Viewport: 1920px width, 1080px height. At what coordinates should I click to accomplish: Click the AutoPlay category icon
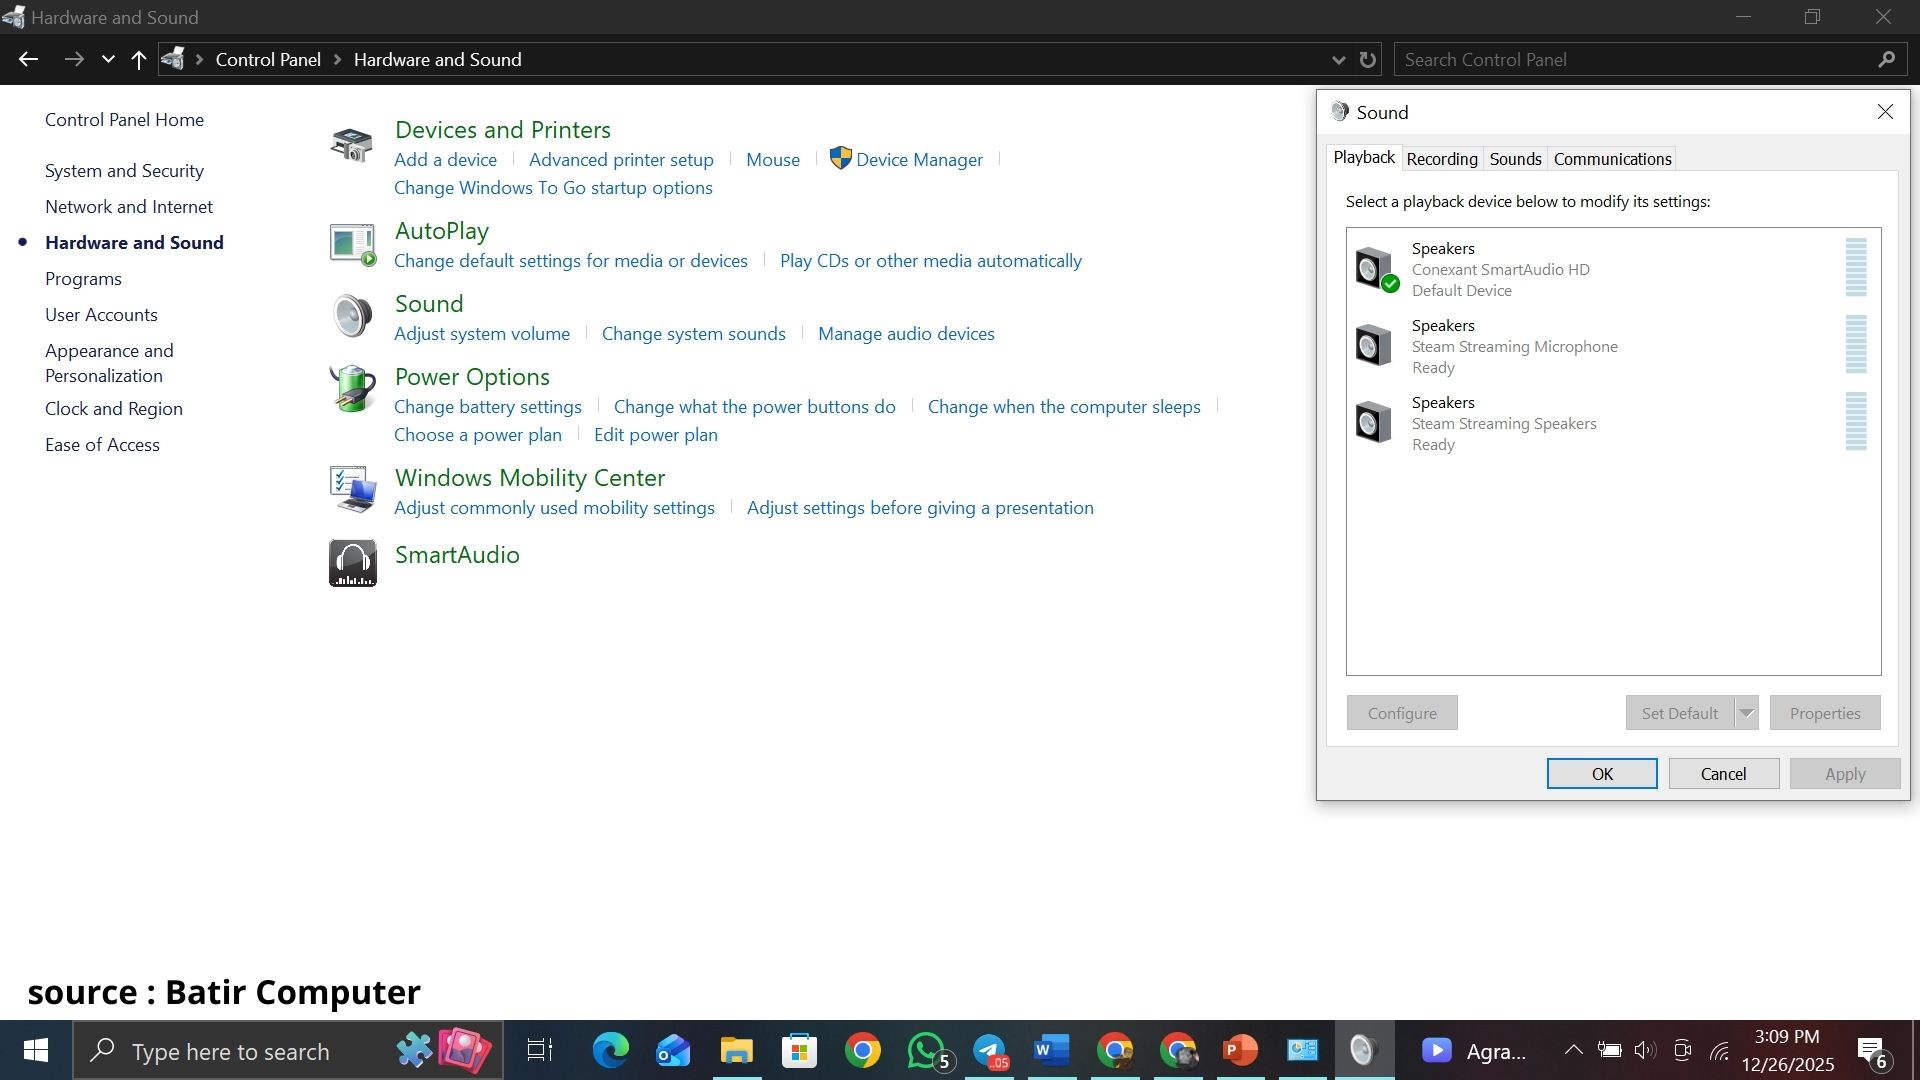[x=352, y=244]
